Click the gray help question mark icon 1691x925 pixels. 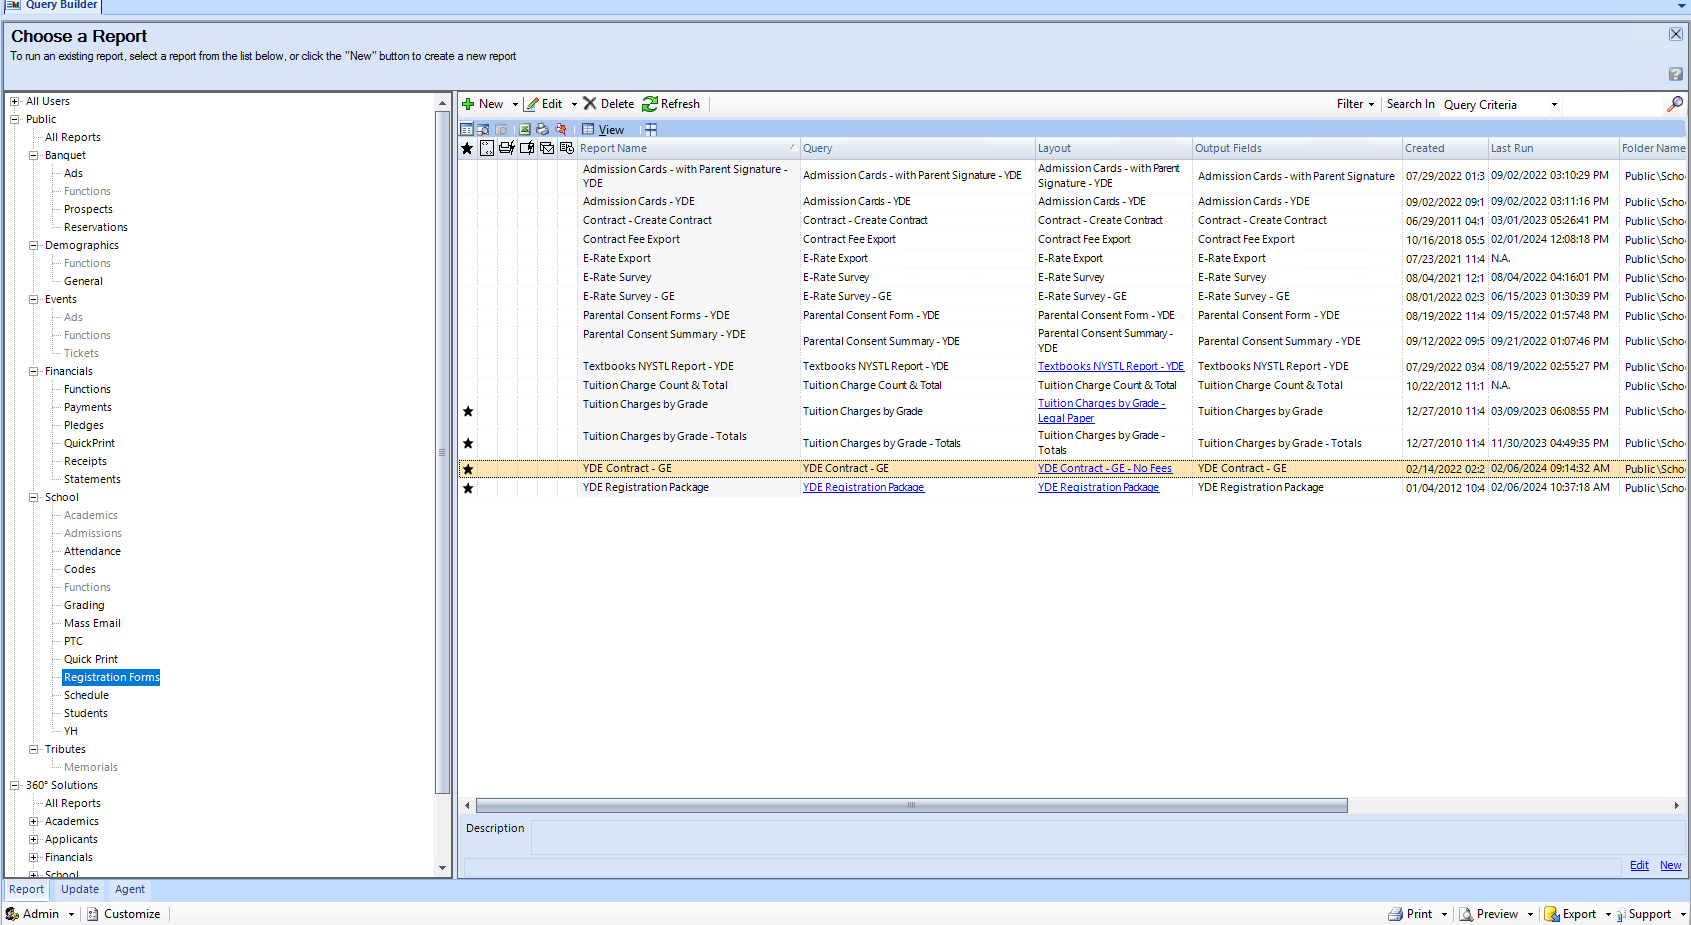click(x=1675, y=74)
